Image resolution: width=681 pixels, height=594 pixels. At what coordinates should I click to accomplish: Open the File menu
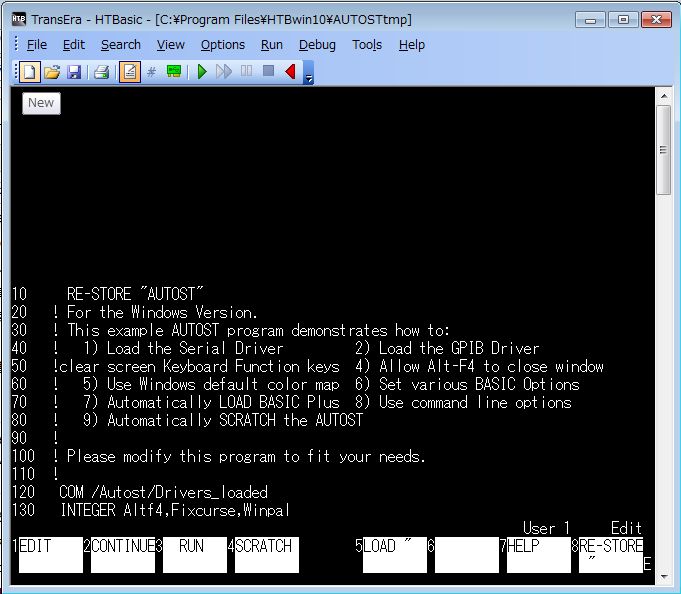(x=36, y=45)
